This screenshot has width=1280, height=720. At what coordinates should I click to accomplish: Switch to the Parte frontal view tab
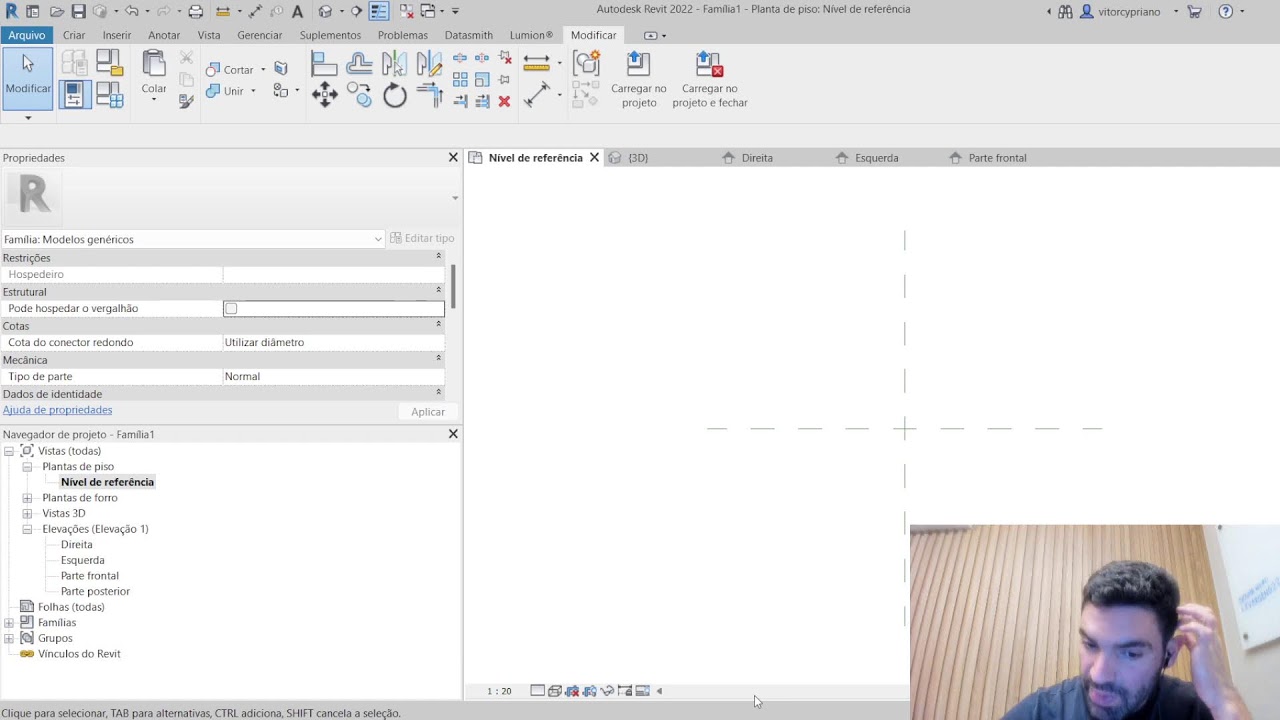click(997, 158)
